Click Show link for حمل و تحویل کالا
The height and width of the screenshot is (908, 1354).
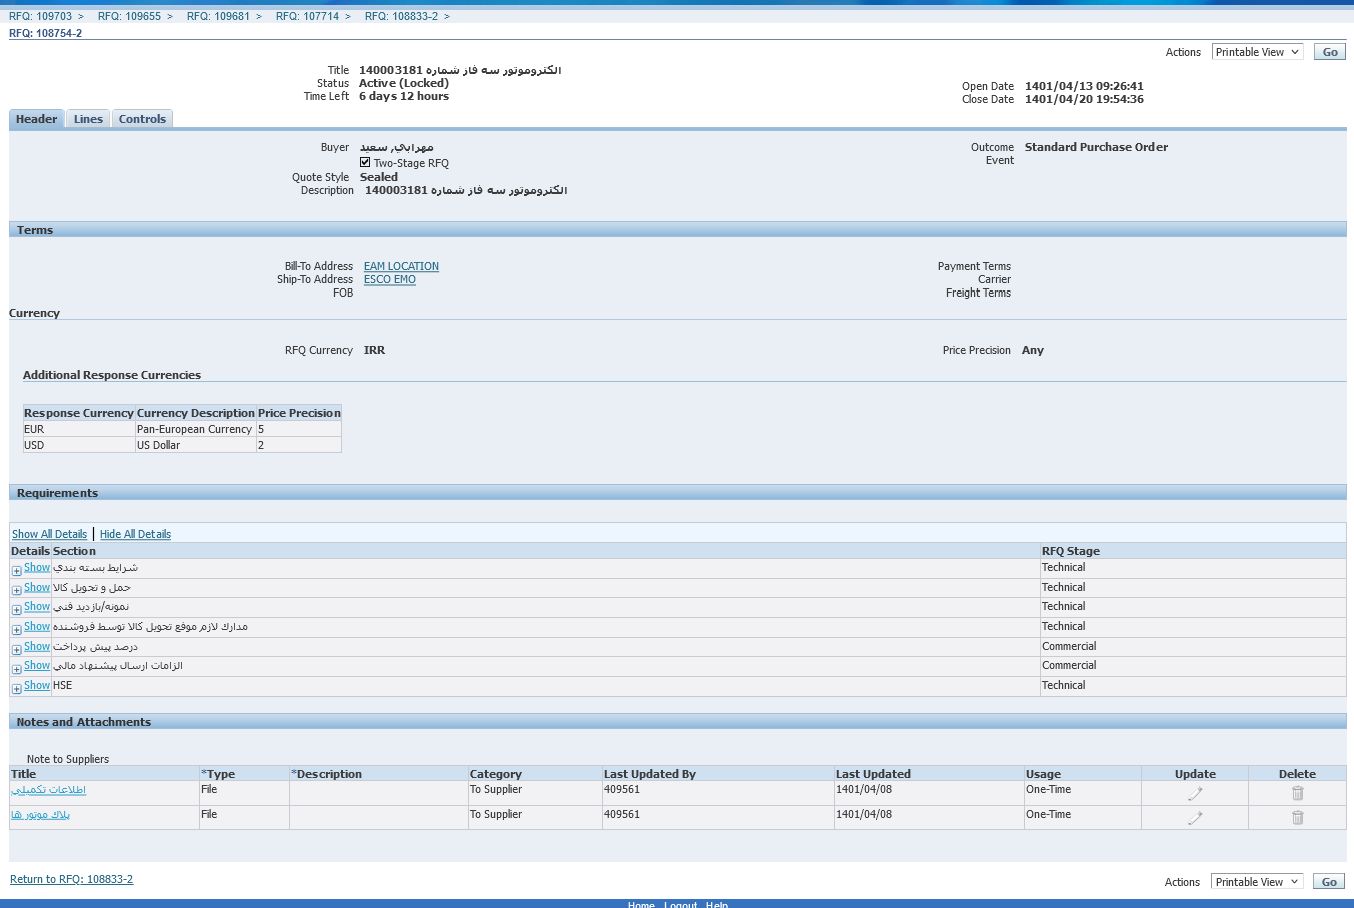point(37,587)
